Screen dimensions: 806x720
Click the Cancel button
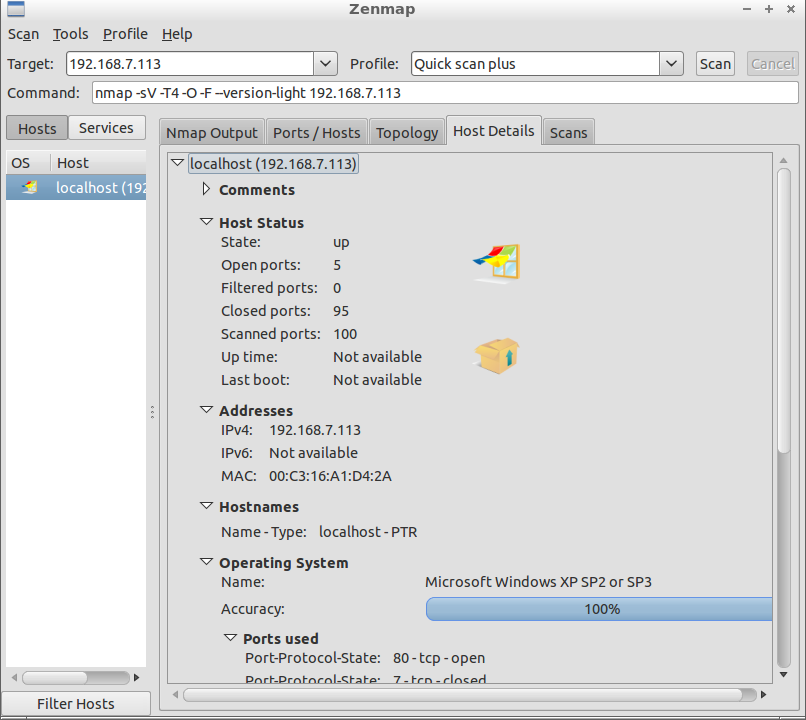click(x=773, y=64)
